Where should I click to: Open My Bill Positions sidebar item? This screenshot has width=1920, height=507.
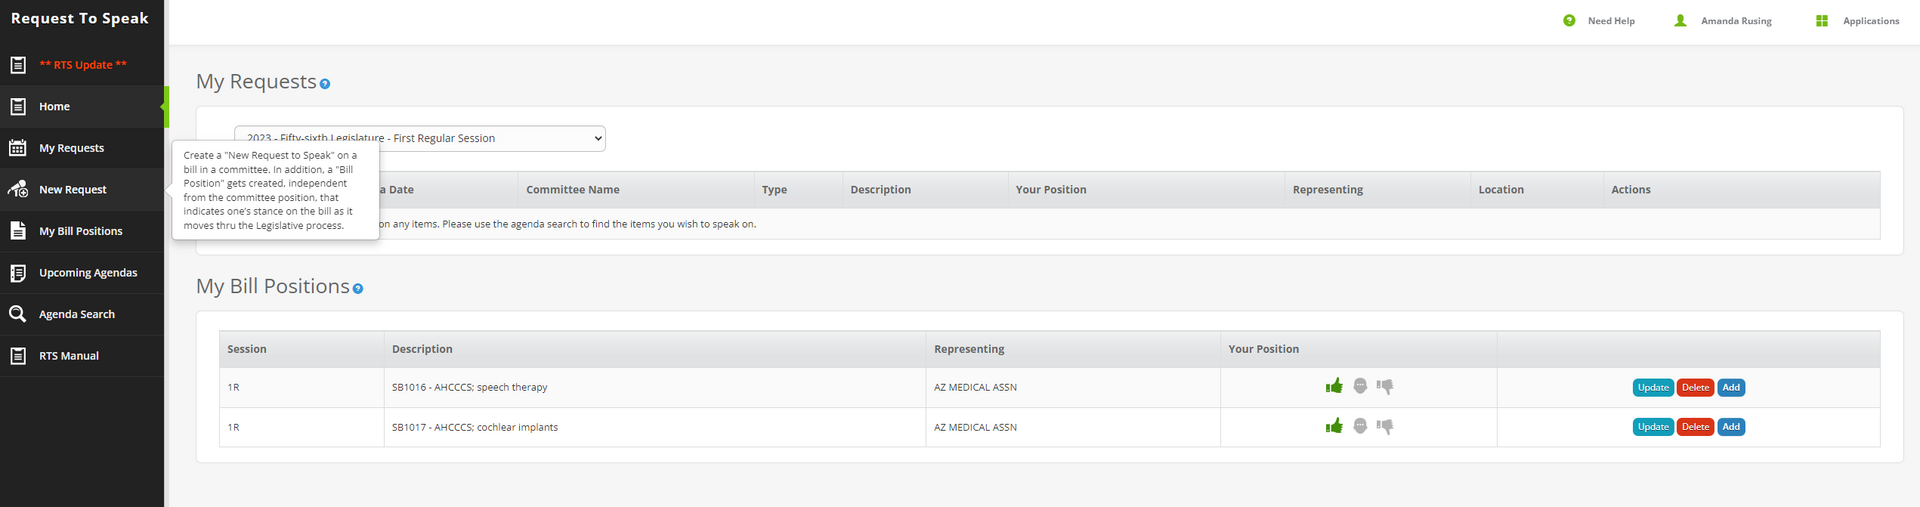tap(82, 231)
